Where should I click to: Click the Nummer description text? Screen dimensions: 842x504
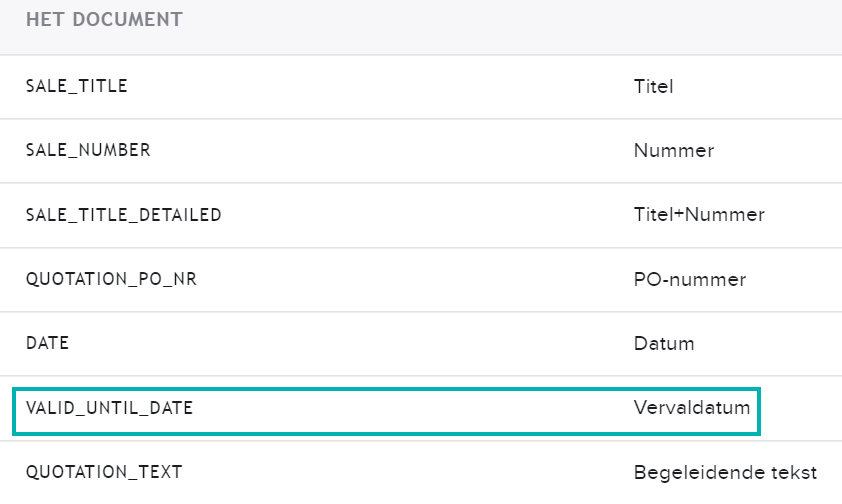(674, 151)
